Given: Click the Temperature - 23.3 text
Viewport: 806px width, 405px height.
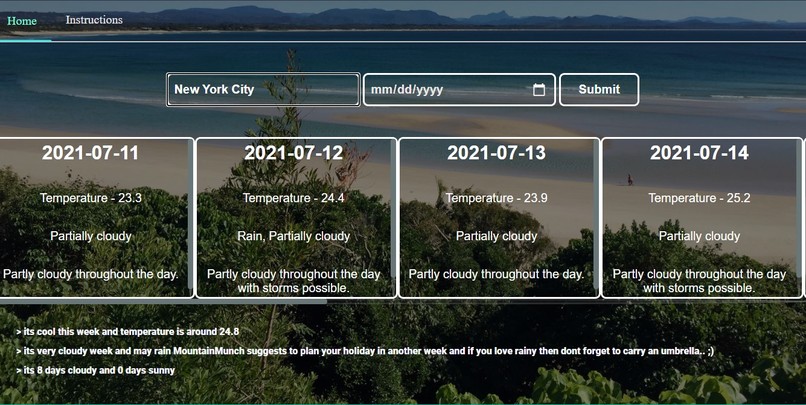Looking at the screenshot, I should (90, 198).
